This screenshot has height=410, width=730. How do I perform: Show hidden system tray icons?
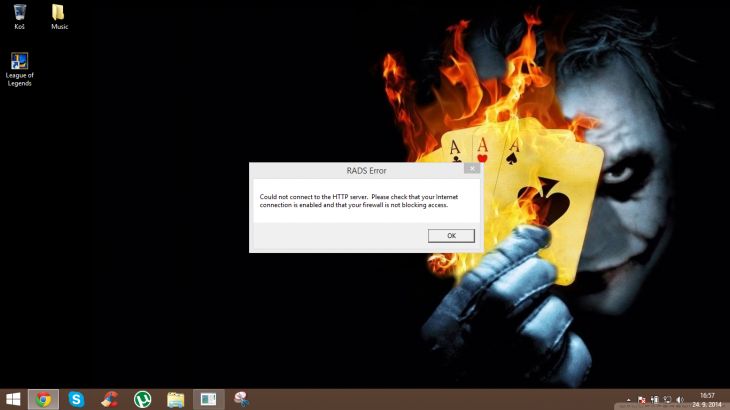pyautogui.click(x=629, y=400)
